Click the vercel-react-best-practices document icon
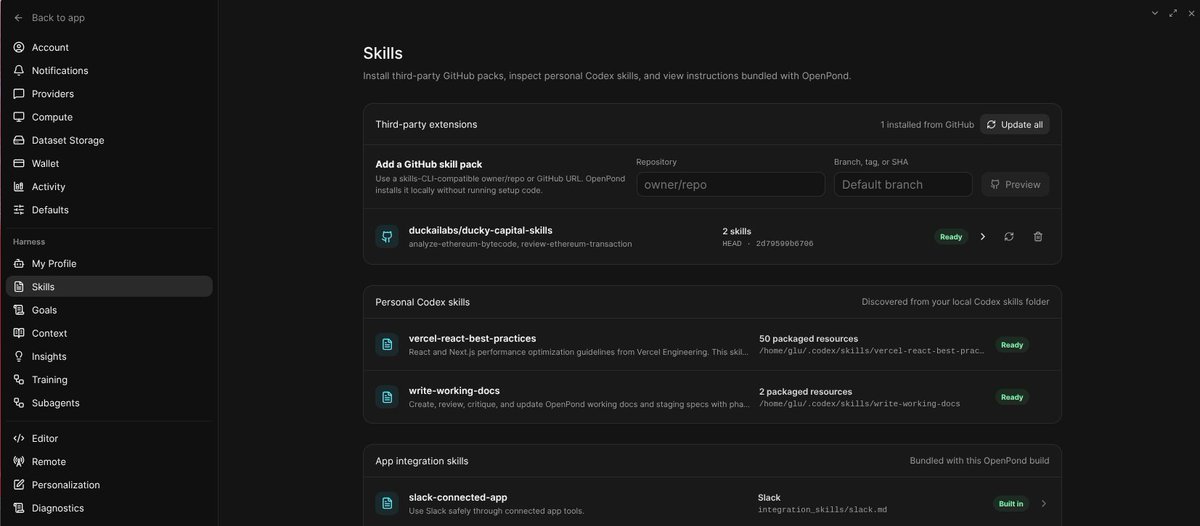Viewport: 1200px width, 526px height. (x=387, y=345)
